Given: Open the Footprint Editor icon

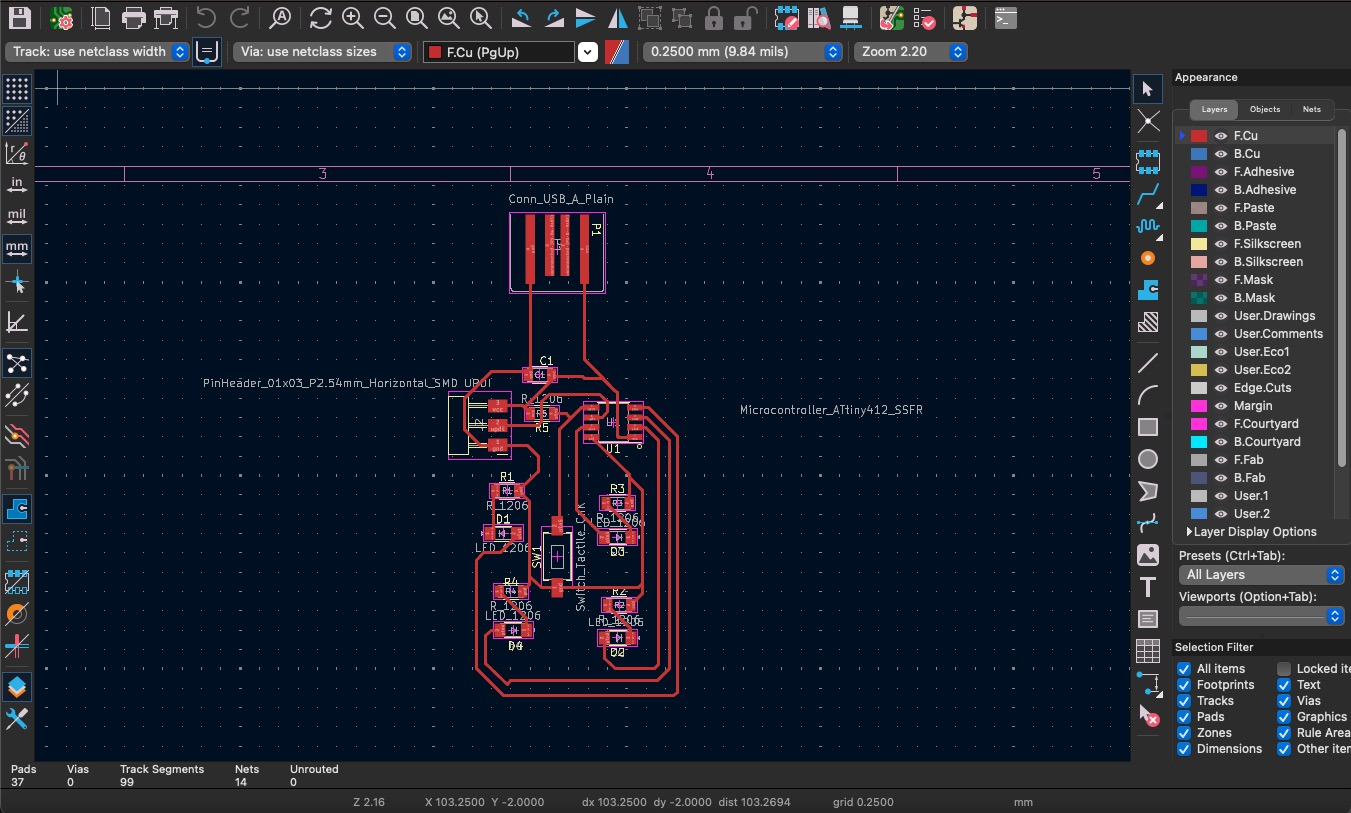Looking at the screenshot, I should click(786, 17).
